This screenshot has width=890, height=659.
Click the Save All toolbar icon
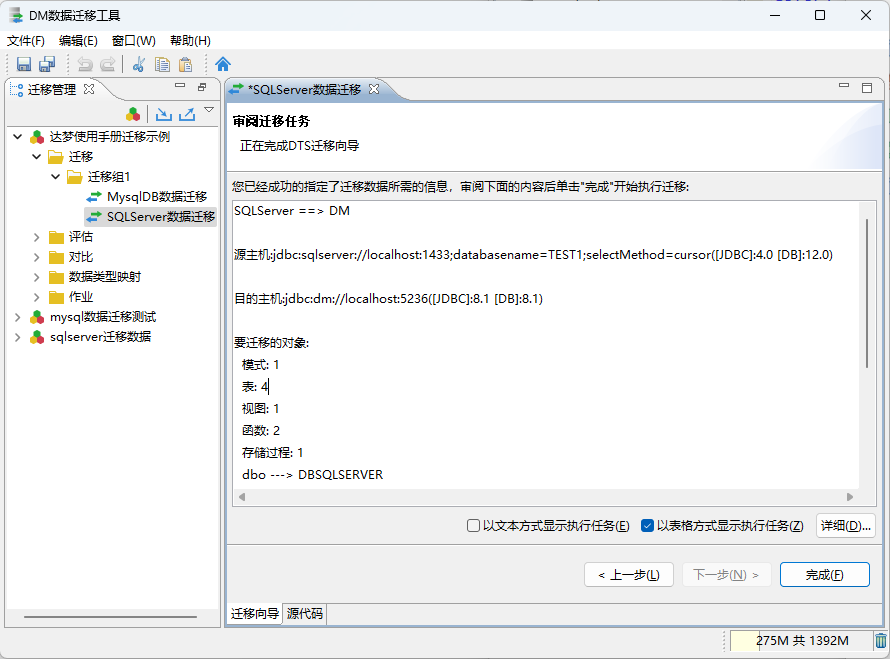click(x=47, y=64)
